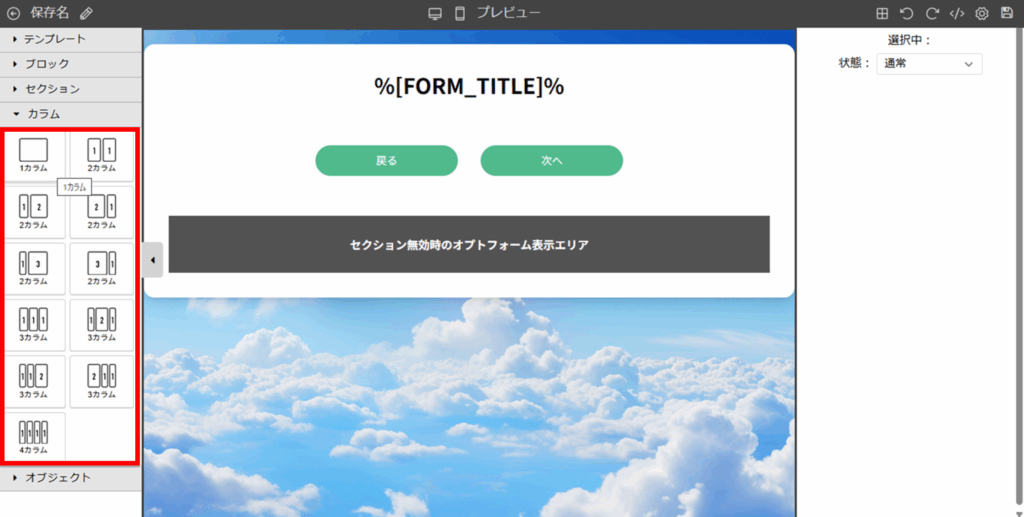
Task: Click the back arrow icon beside 保存名
Action: 13,13
